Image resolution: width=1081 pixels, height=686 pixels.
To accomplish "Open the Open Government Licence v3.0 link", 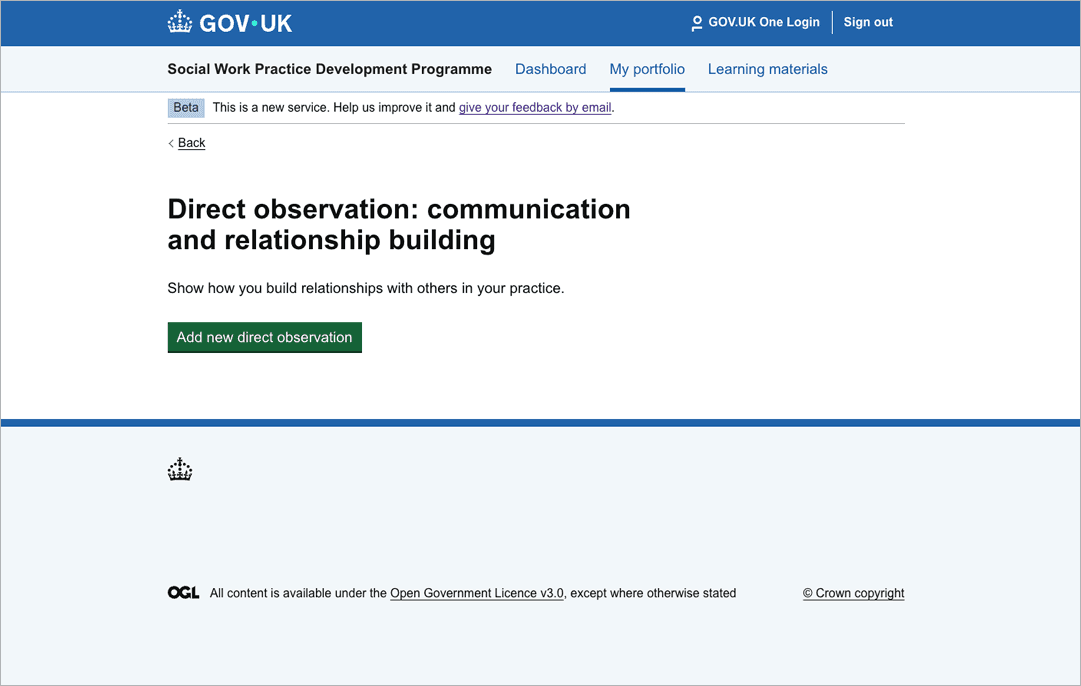I will click(476, 593).
